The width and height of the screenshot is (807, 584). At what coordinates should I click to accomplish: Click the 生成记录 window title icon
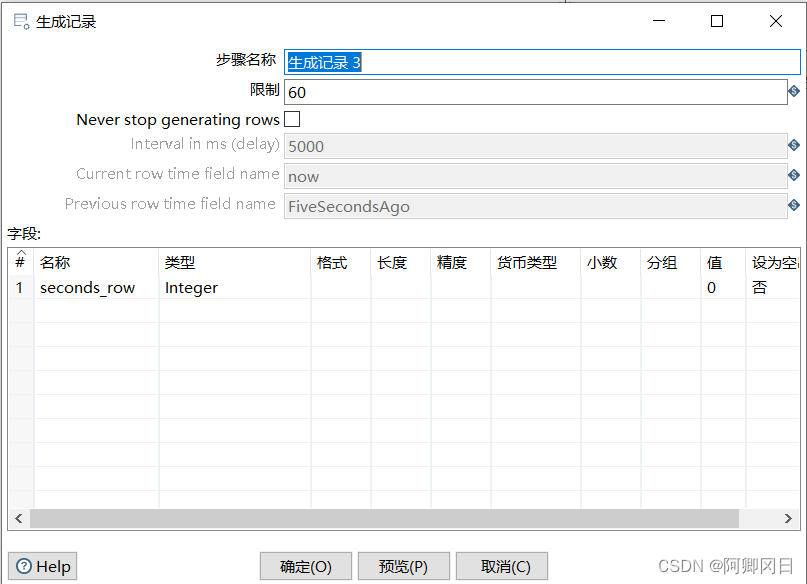coord(20,21)
